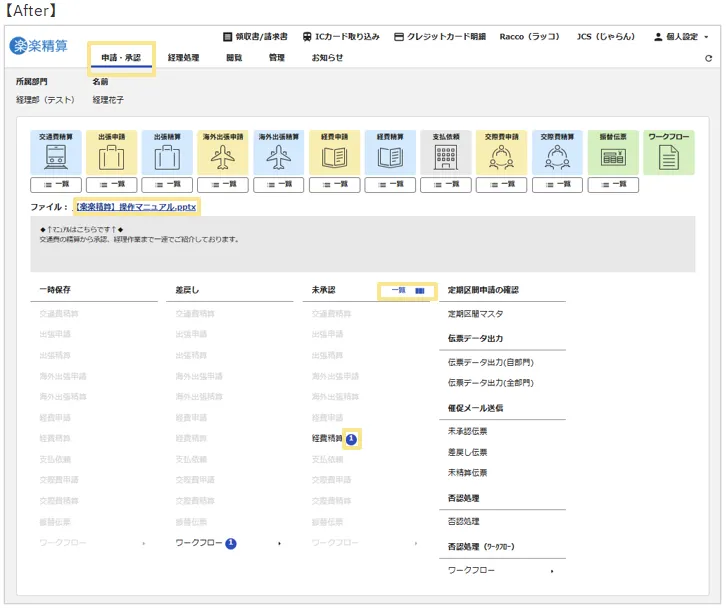
Task: Open クレジットカード明細 in the top bar
Action: tap(439, 36)
